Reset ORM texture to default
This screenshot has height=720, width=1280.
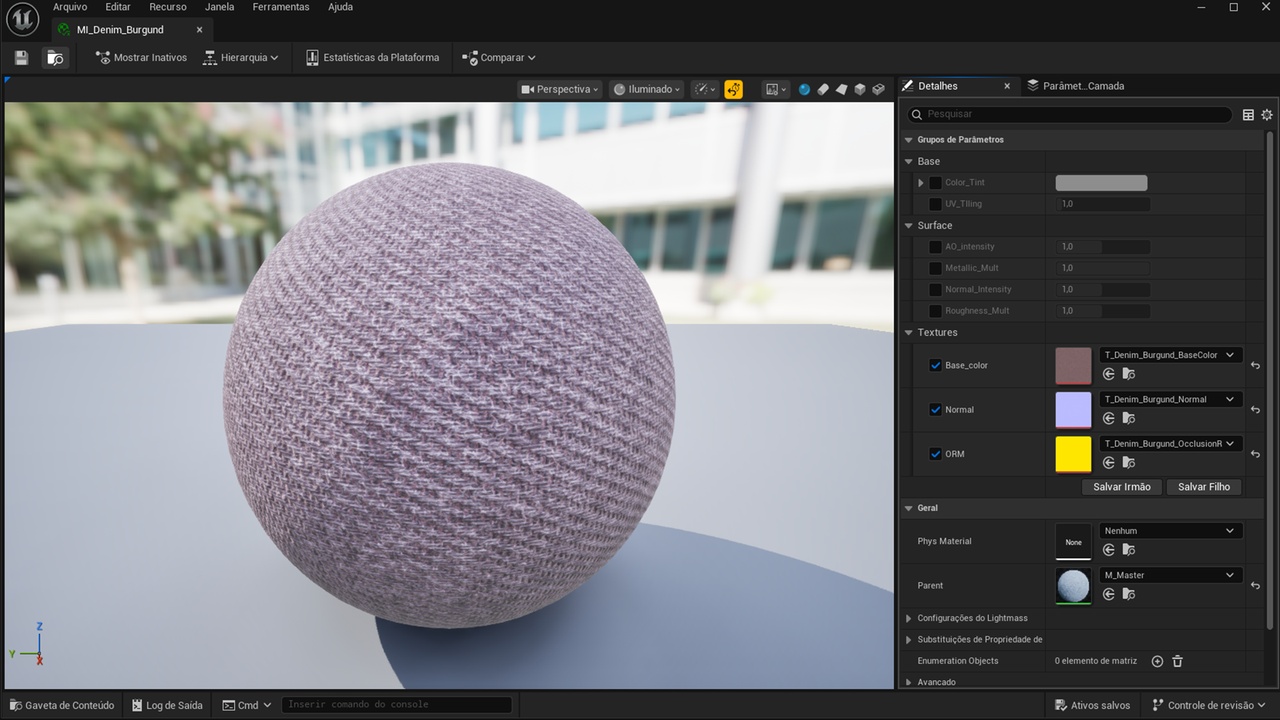pos(1255,454)
